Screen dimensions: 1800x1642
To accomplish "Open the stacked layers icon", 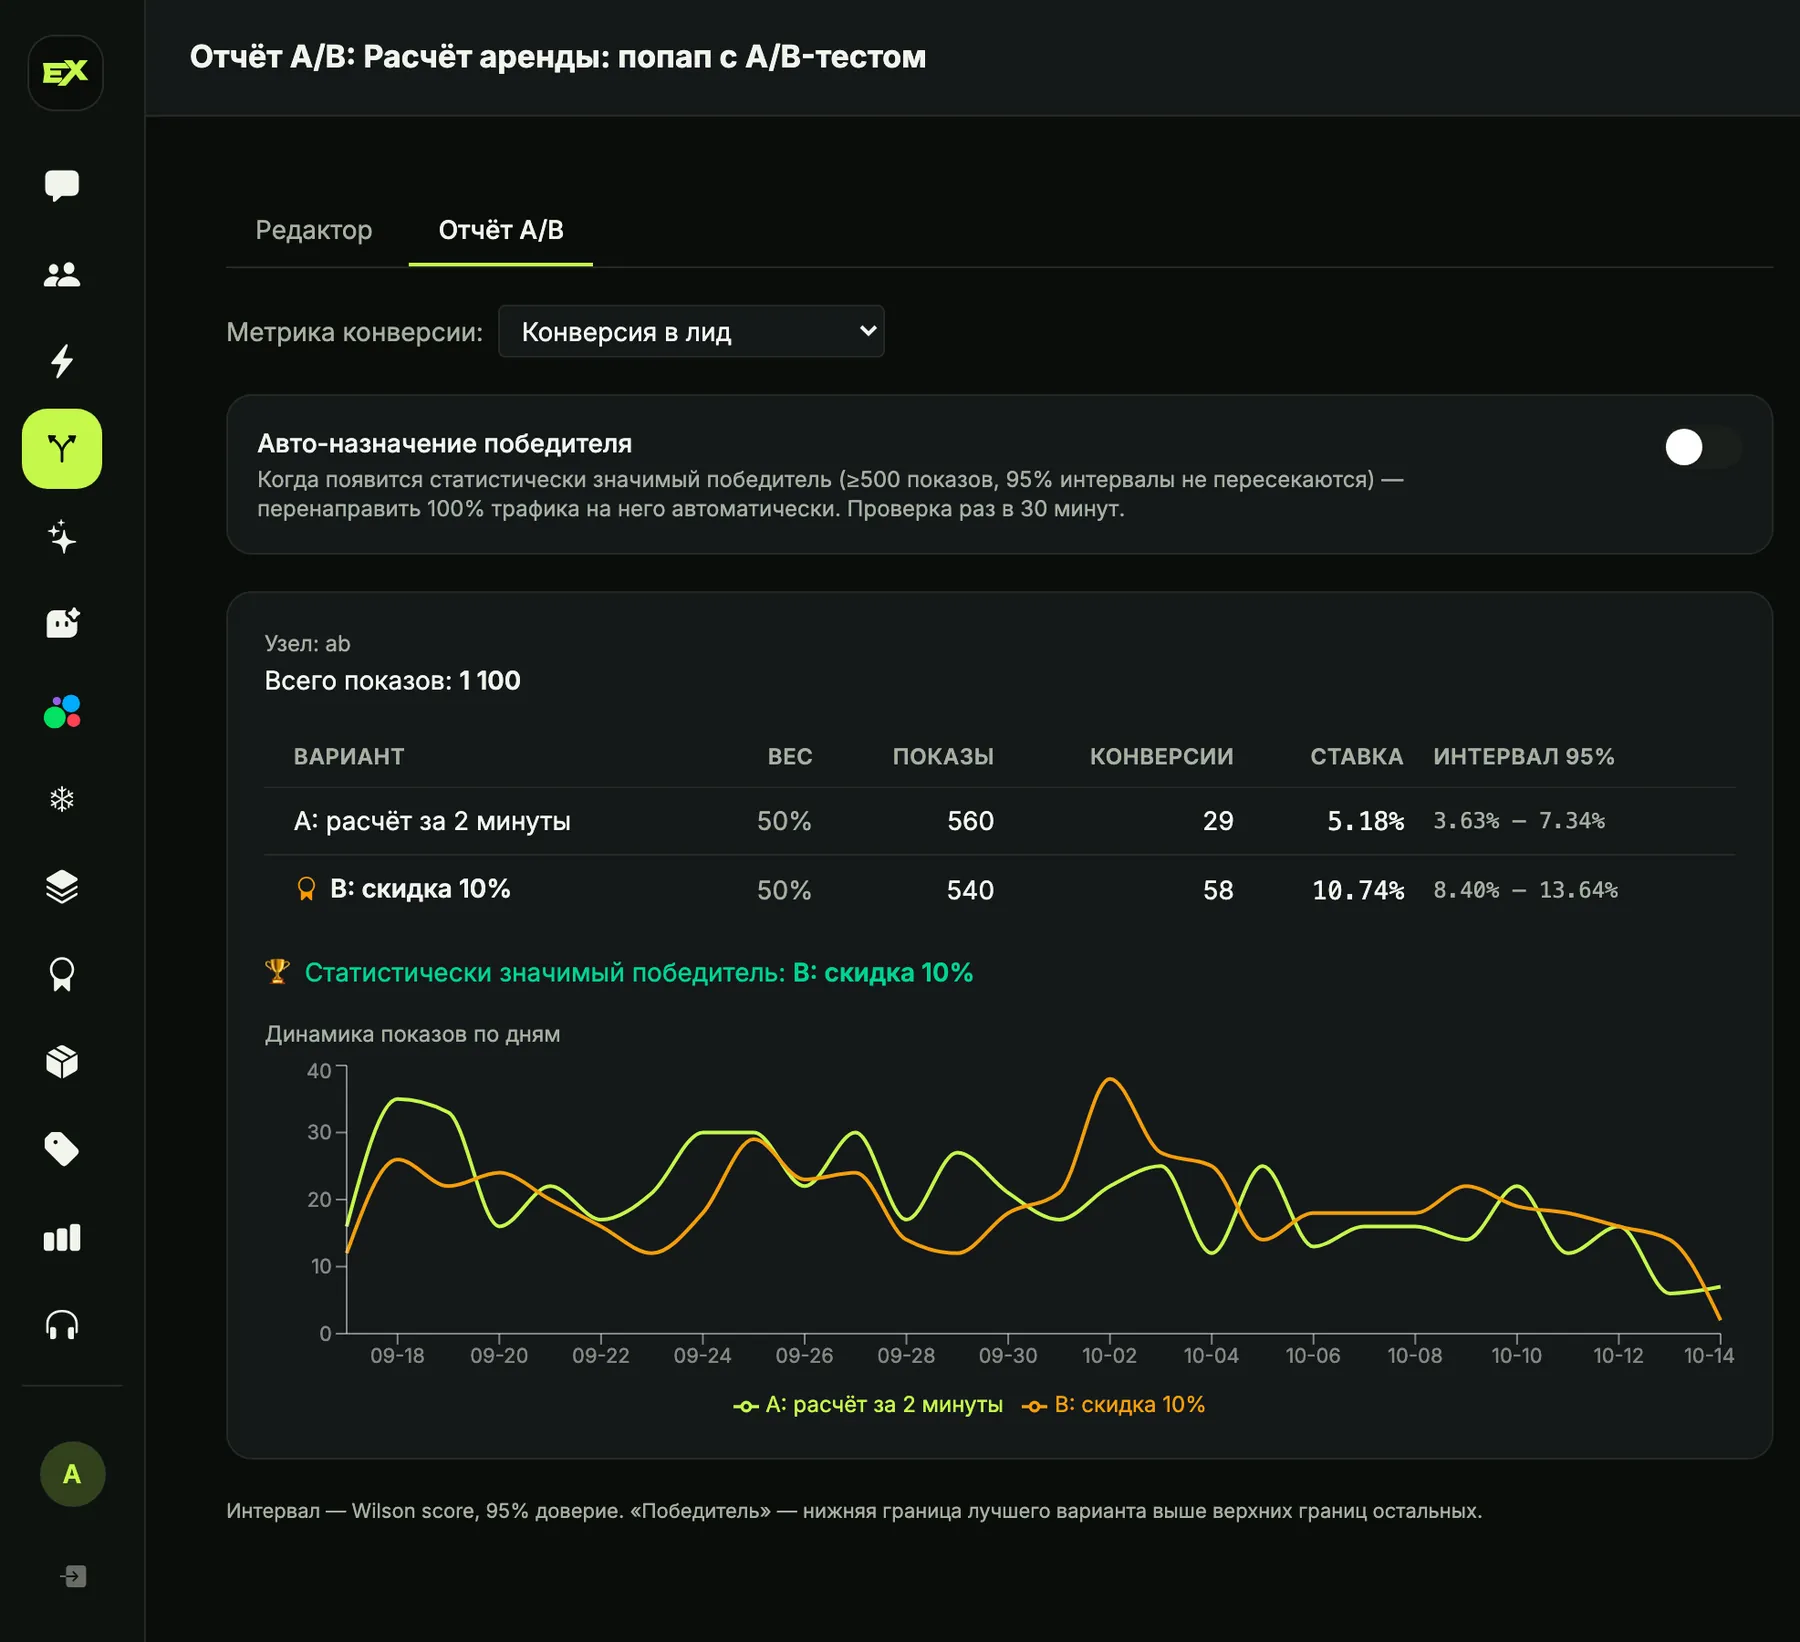I will (x=62, y=887).
